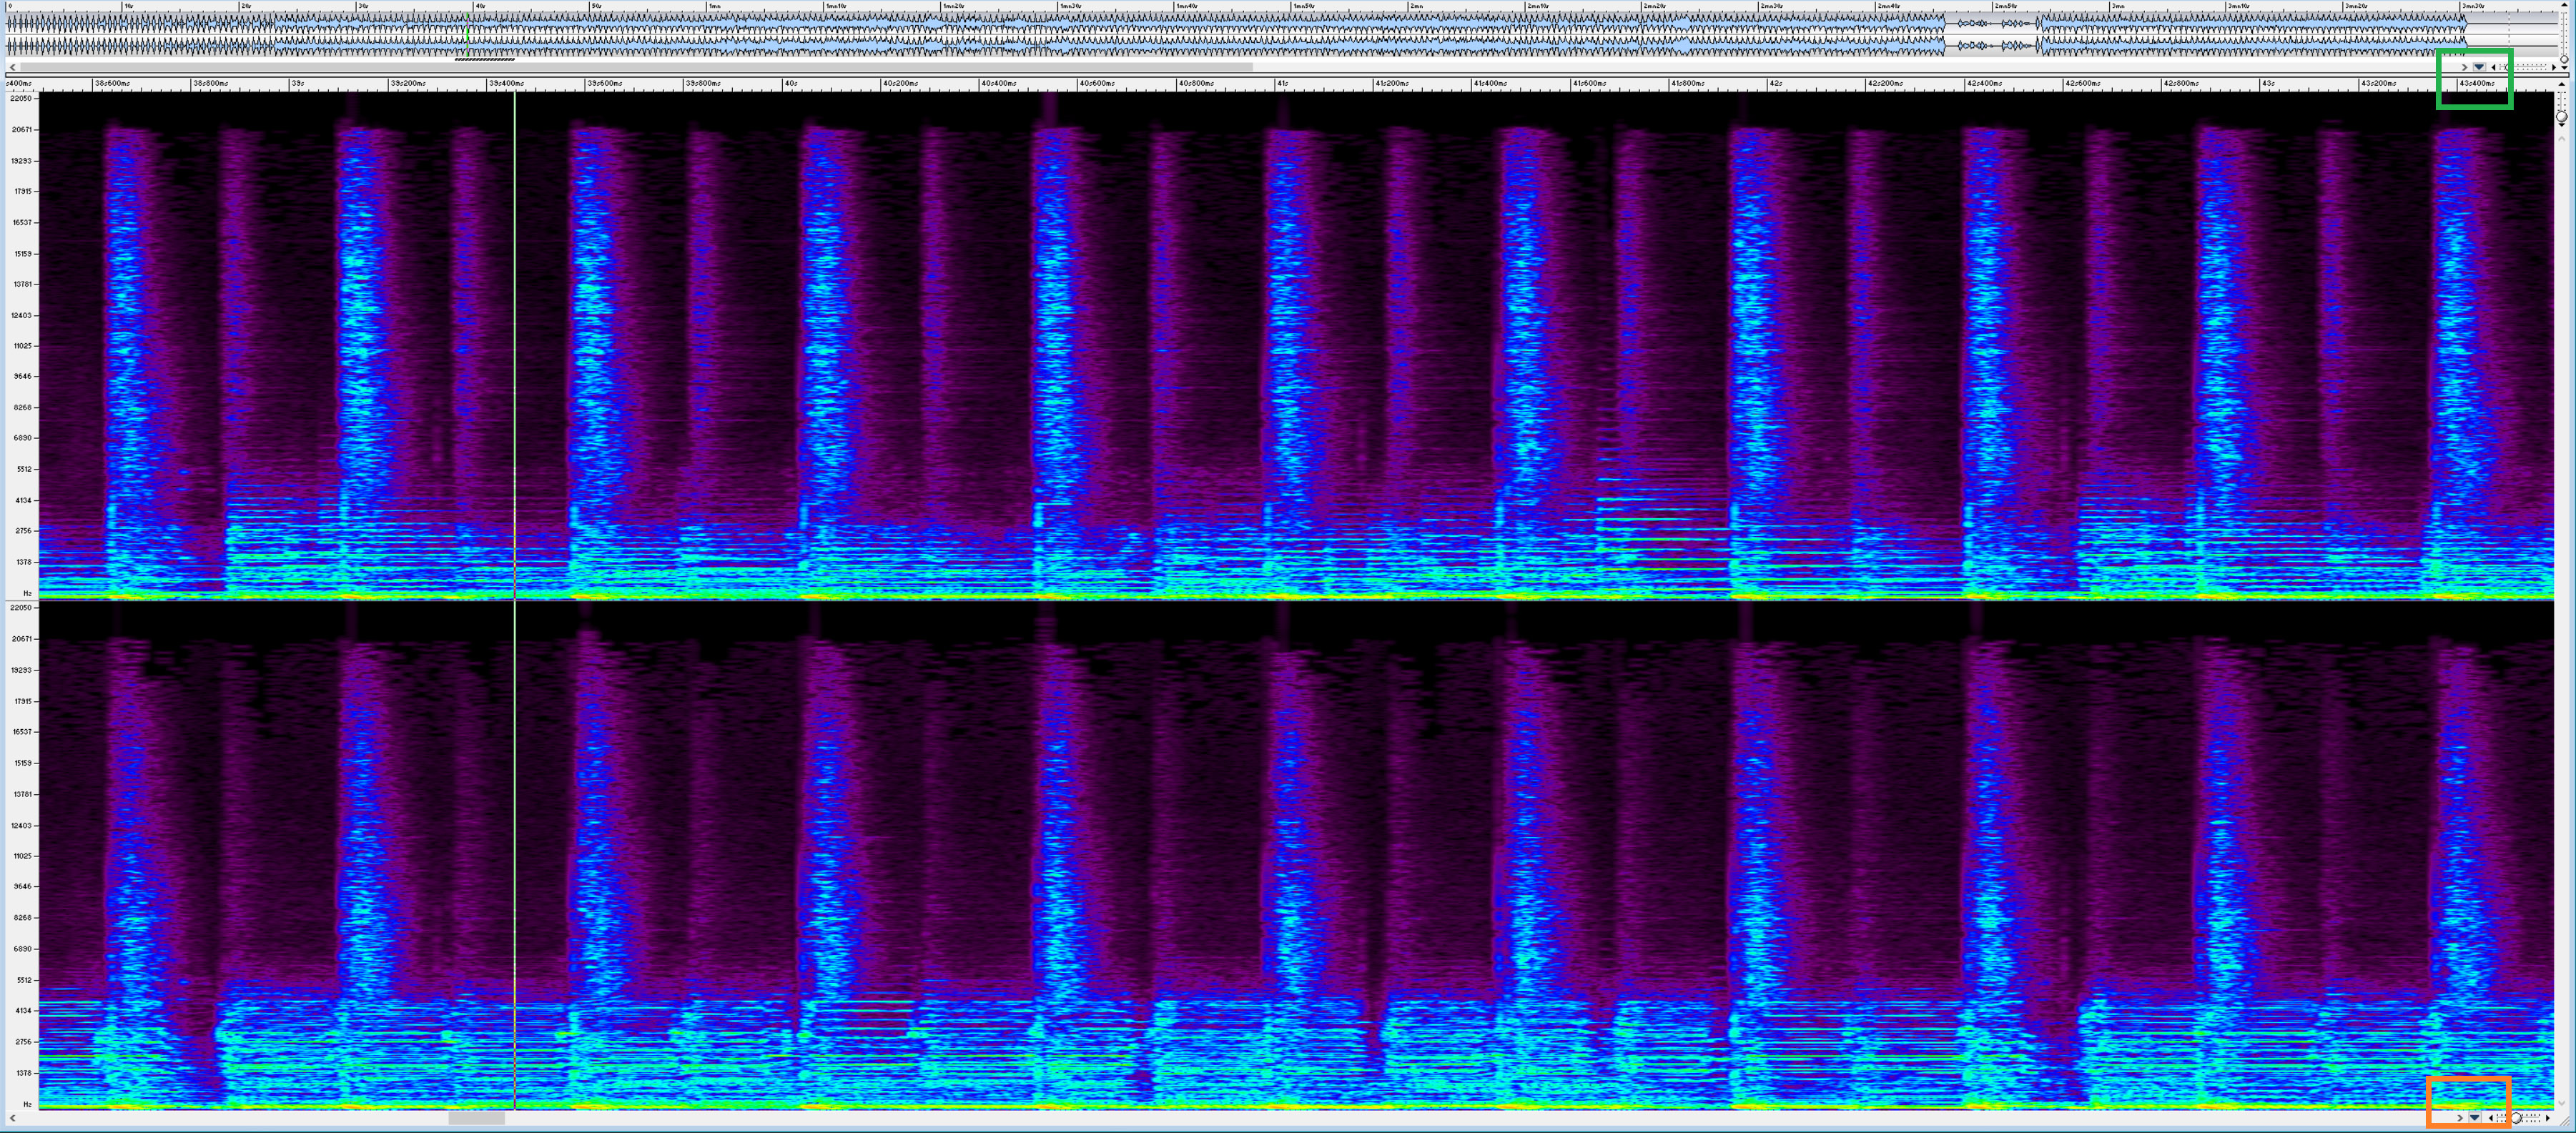This screenshot has width=2576, height=1133.
Task: Click the playback cursor line in the spectrogram
Action: 515,600
